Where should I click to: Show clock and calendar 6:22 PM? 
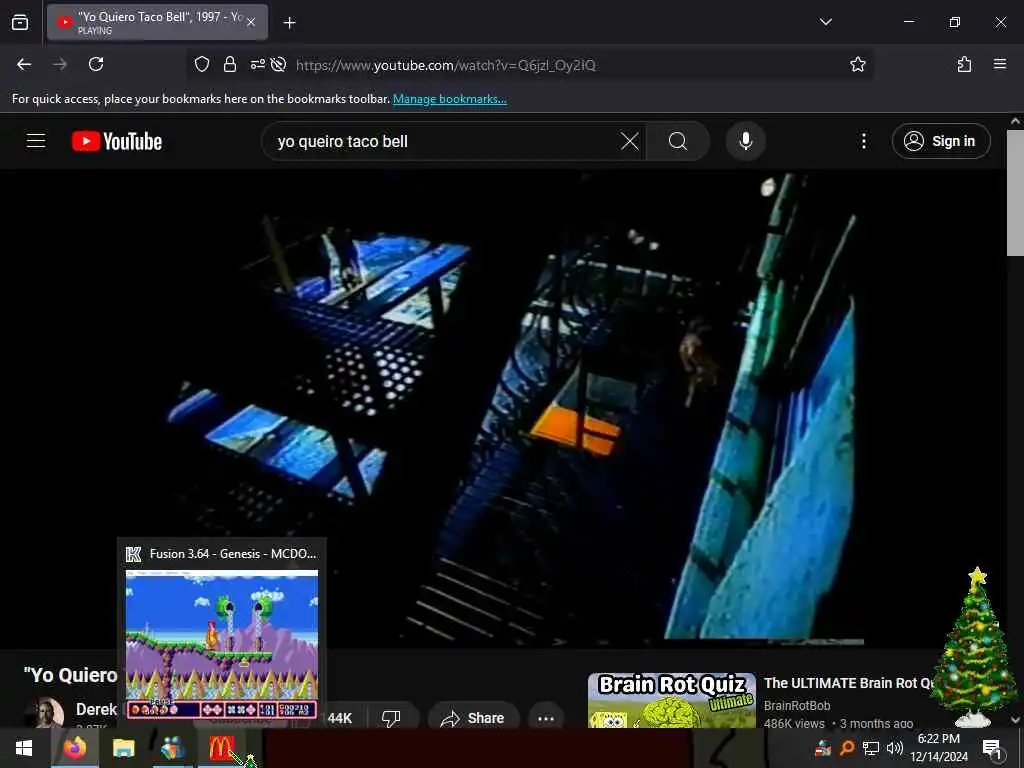pos(939,748)
